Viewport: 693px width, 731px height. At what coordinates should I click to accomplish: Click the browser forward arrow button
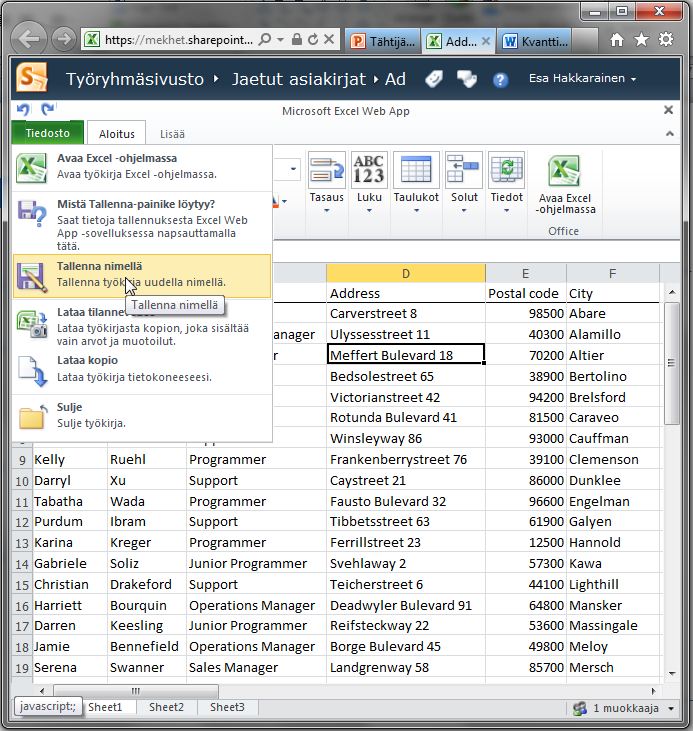tap(63, 39)
